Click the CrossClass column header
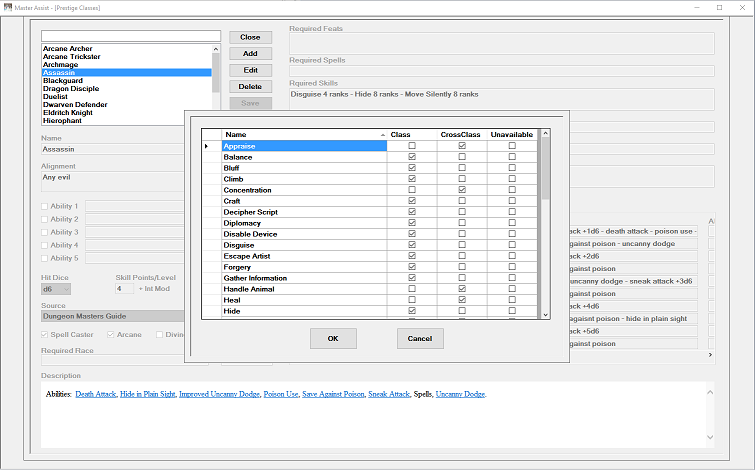This screenshot has height=470, width=755. (x=462, y=134)
